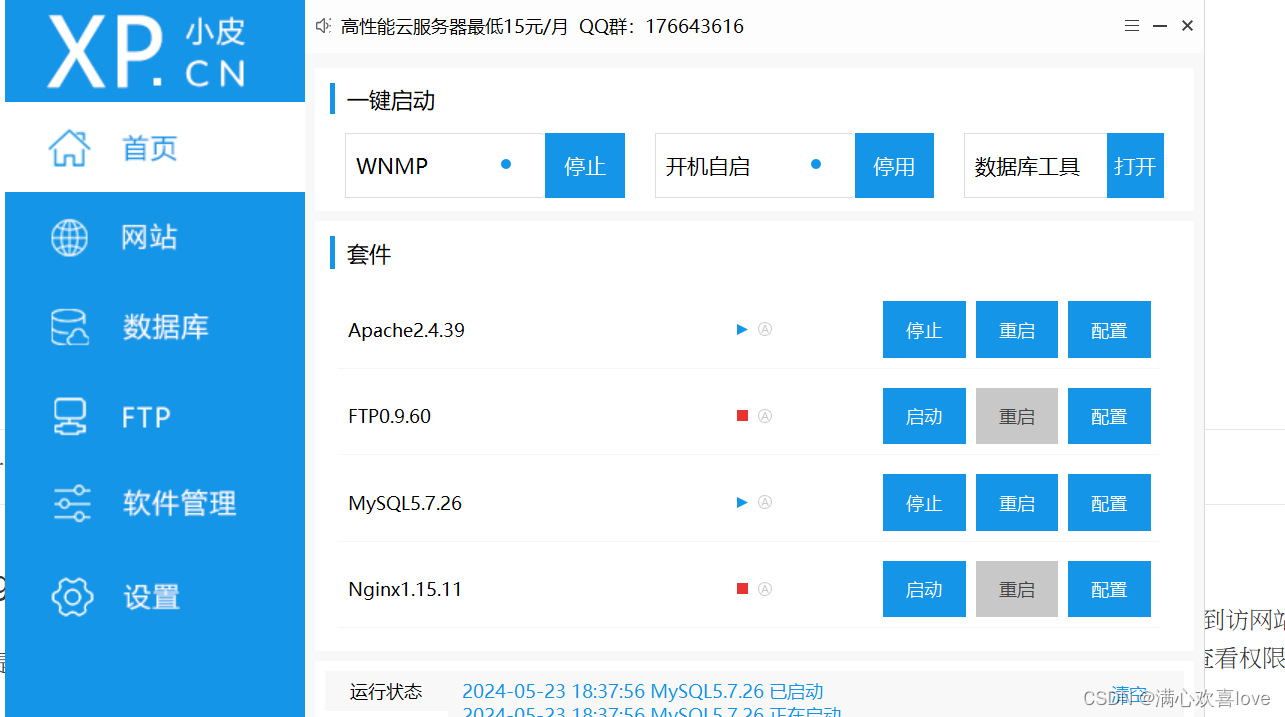Image resolution: width=1285 pixels, height=717 pixels.
Task: Click the sliders icon for 软件管理
Action: tap(72, 503)
